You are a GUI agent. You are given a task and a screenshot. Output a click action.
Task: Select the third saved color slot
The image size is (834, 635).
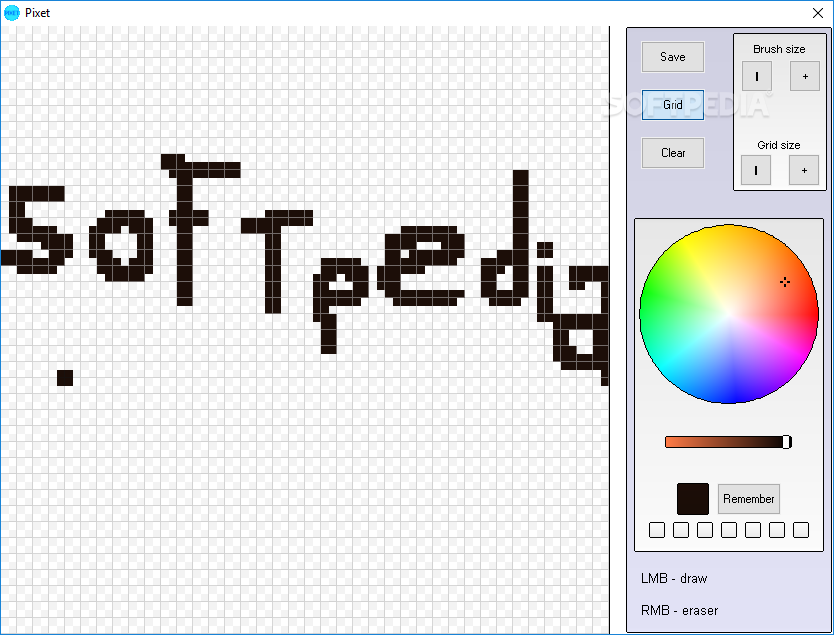(705, 530)
